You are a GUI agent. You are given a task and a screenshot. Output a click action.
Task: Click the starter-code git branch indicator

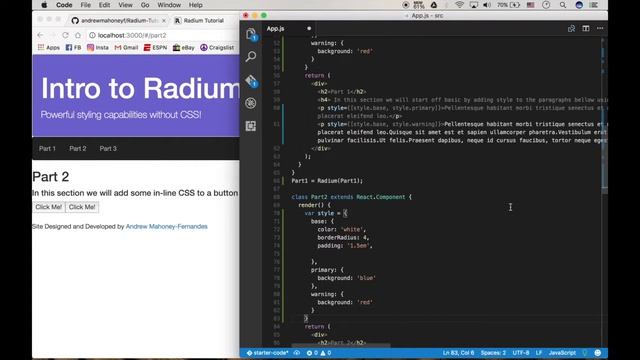267,353
